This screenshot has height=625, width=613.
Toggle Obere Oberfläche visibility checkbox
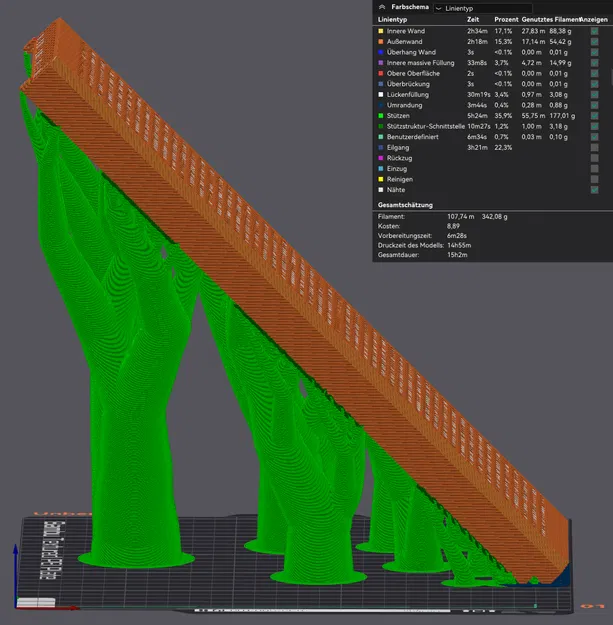tap(594, 73)
